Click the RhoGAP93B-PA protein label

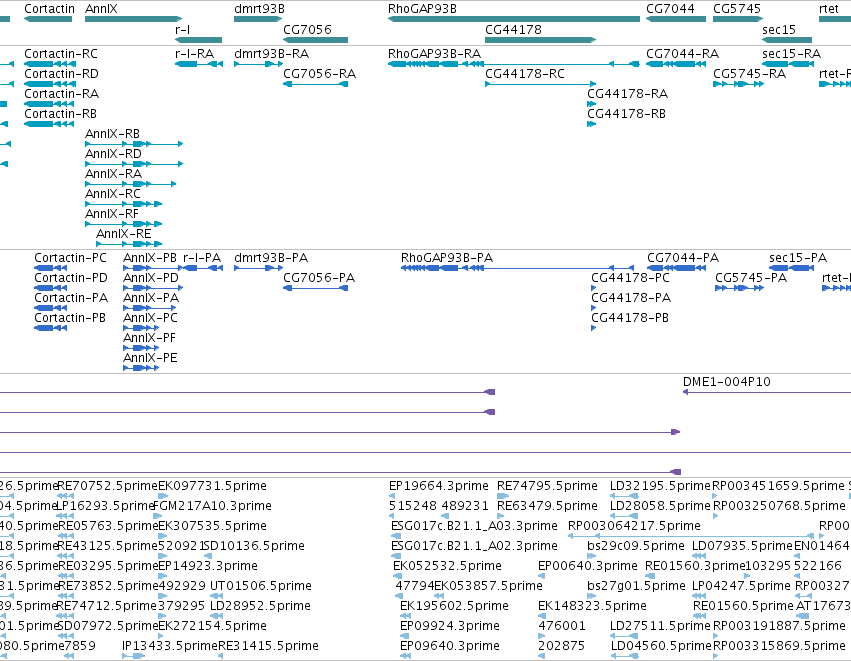click(x=447, y=258)
